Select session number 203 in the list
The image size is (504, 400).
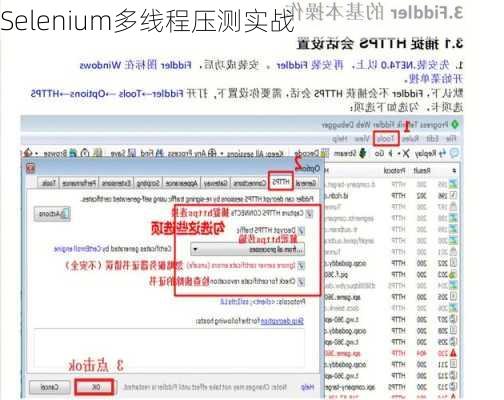click(392, 275)
